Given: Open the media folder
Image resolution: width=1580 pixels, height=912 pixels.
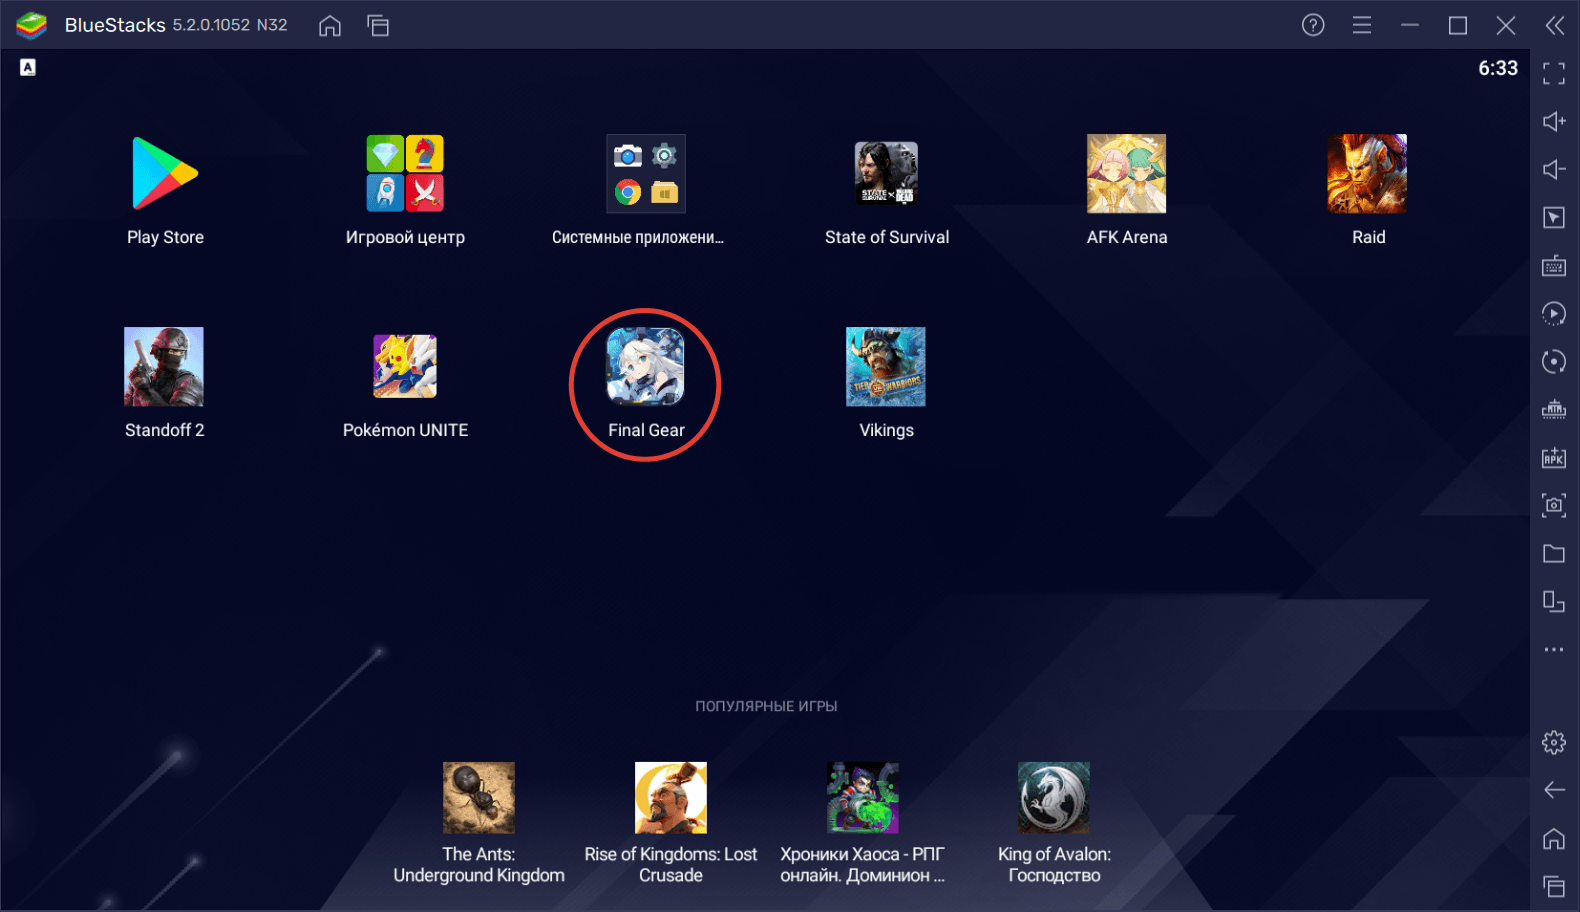Looking at the screenshot, I should (x=1554, y=553).
